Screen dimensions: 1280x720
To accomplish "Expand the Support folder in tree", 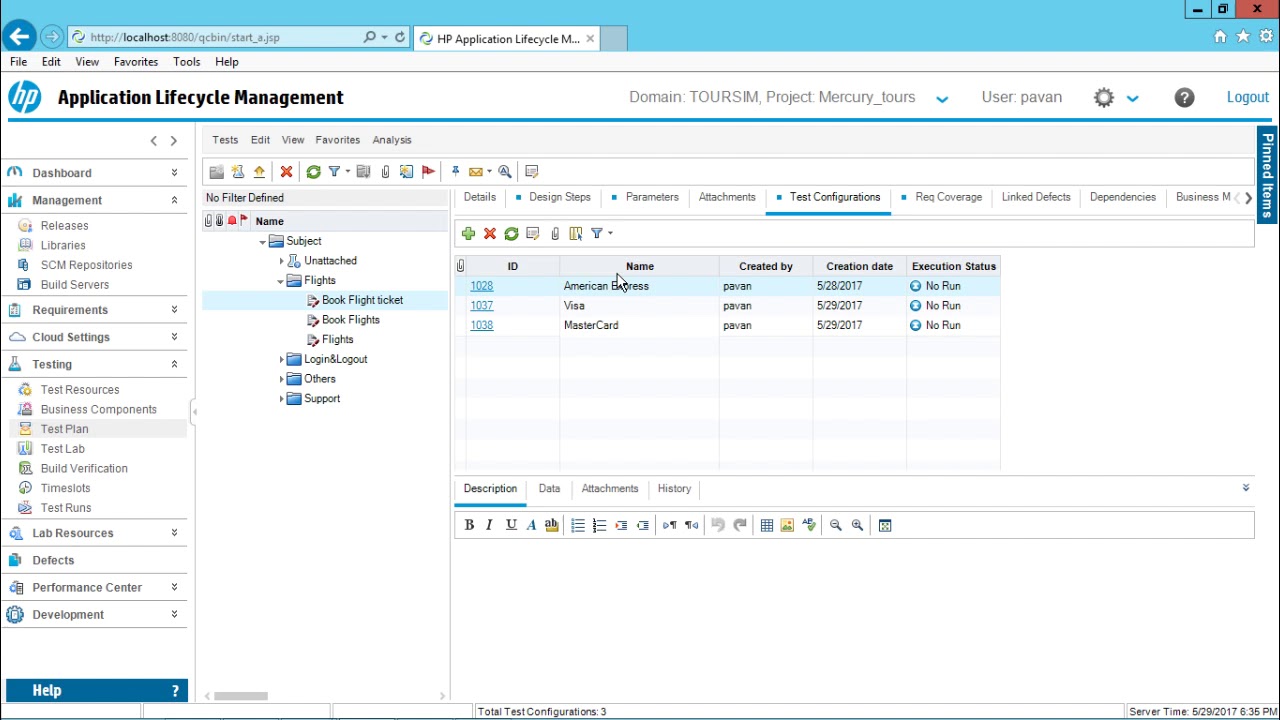I will click(282, 399).
